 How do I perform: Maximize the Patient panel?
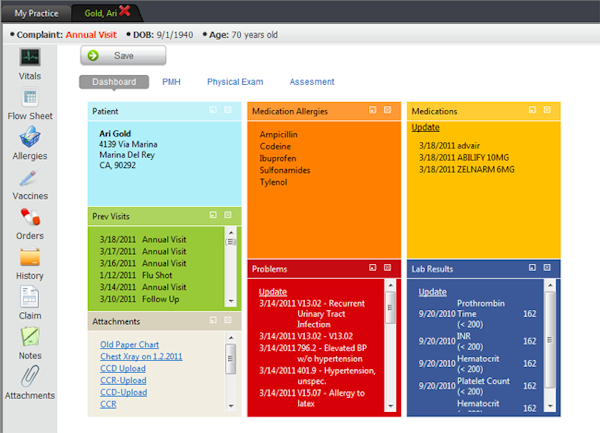(213, 110)
